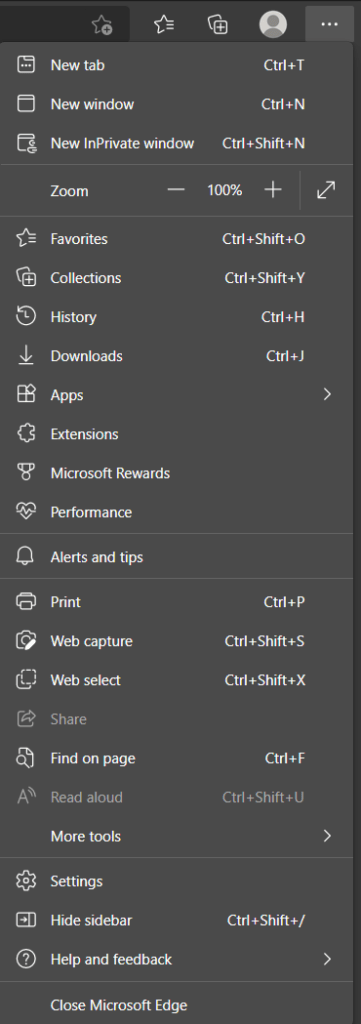
Task: Open the History label
Action: click(x=73, y=317)
